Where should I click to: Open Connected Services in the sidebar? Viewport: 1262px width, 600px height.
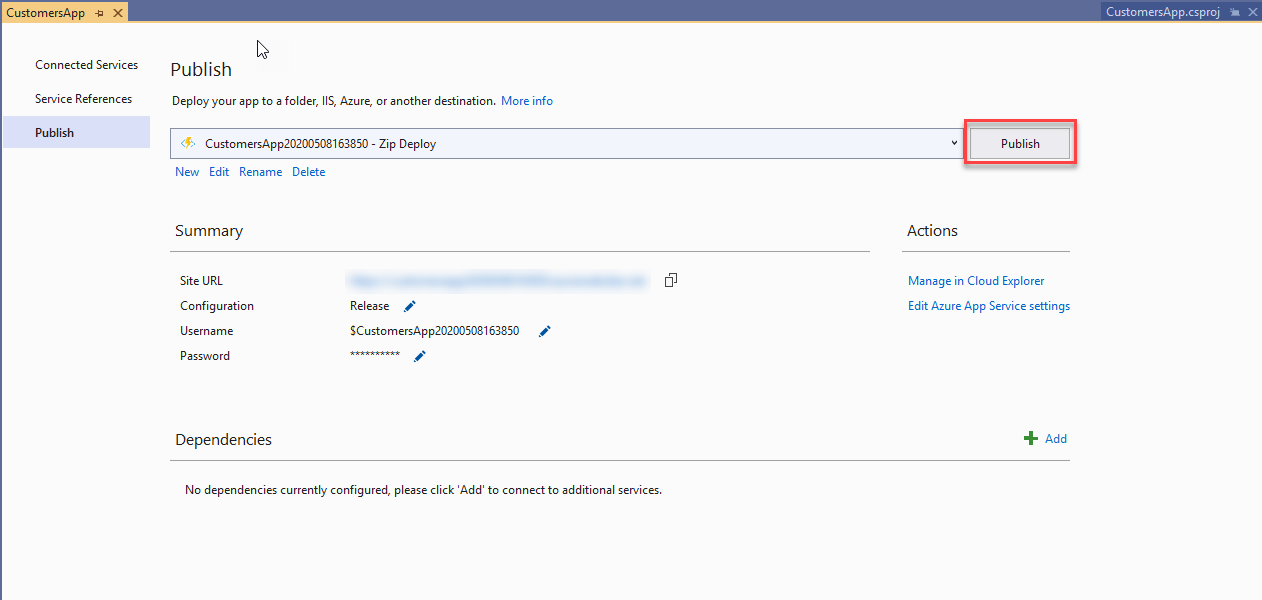[86, 65]
